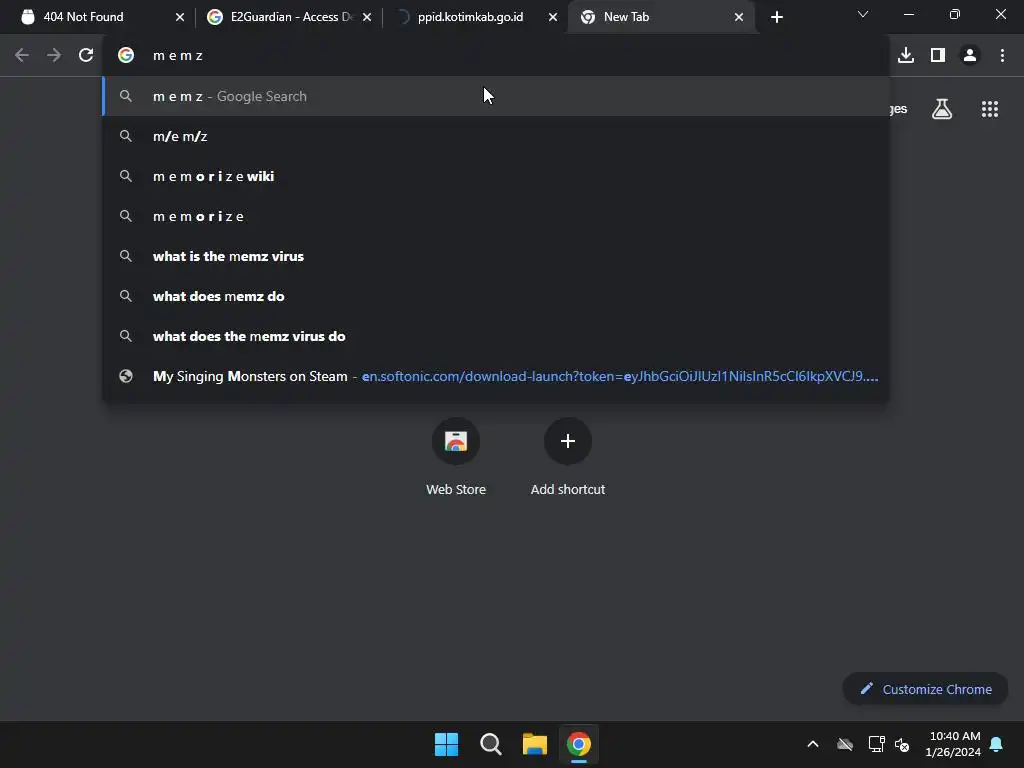
Task: Select 'what does memz do' suggestion
Action: coord(496,296)
